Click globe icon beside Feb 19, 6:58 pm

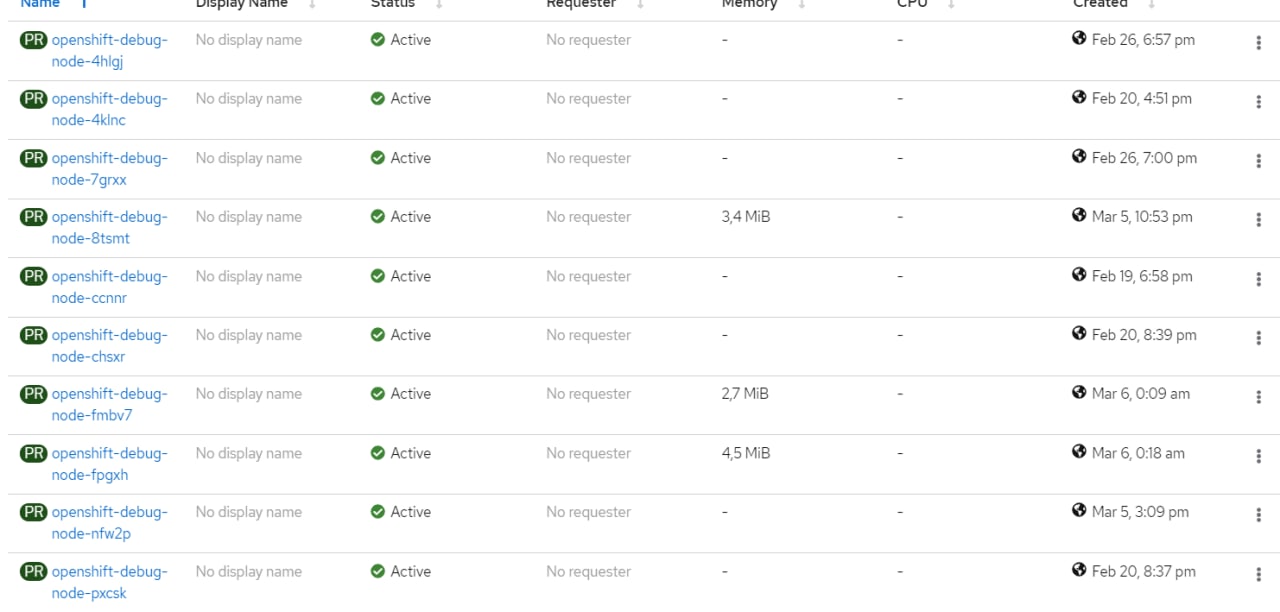tap(1079, 275)
